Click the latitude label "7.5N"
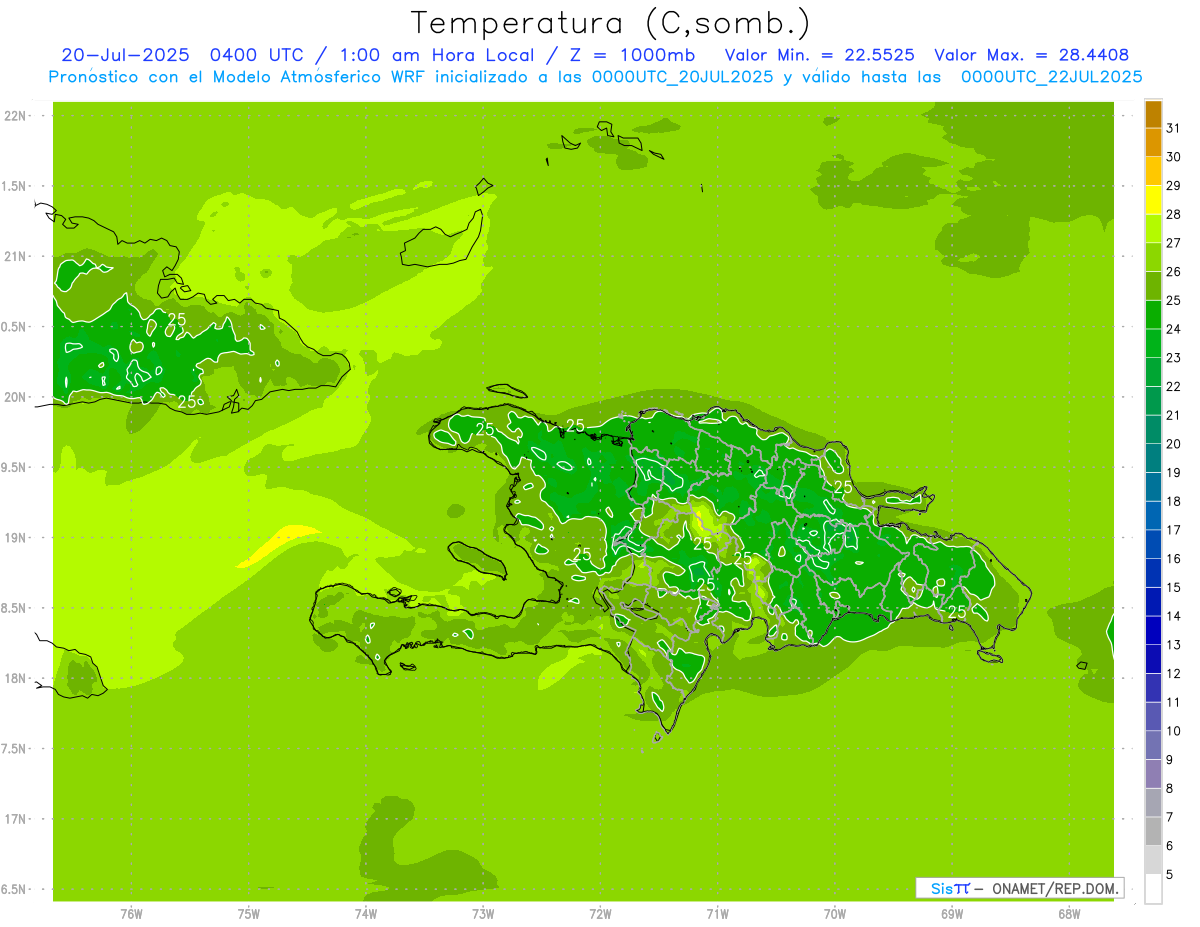This screenshot has height=927, width=1200. click(14, 748)
